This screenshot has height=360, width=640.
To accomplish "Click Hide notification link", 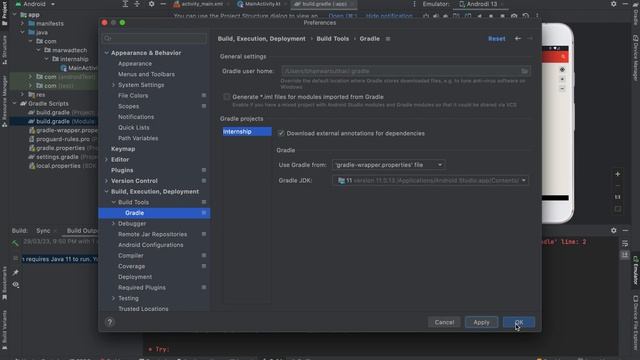I will [x=389, y=16].
